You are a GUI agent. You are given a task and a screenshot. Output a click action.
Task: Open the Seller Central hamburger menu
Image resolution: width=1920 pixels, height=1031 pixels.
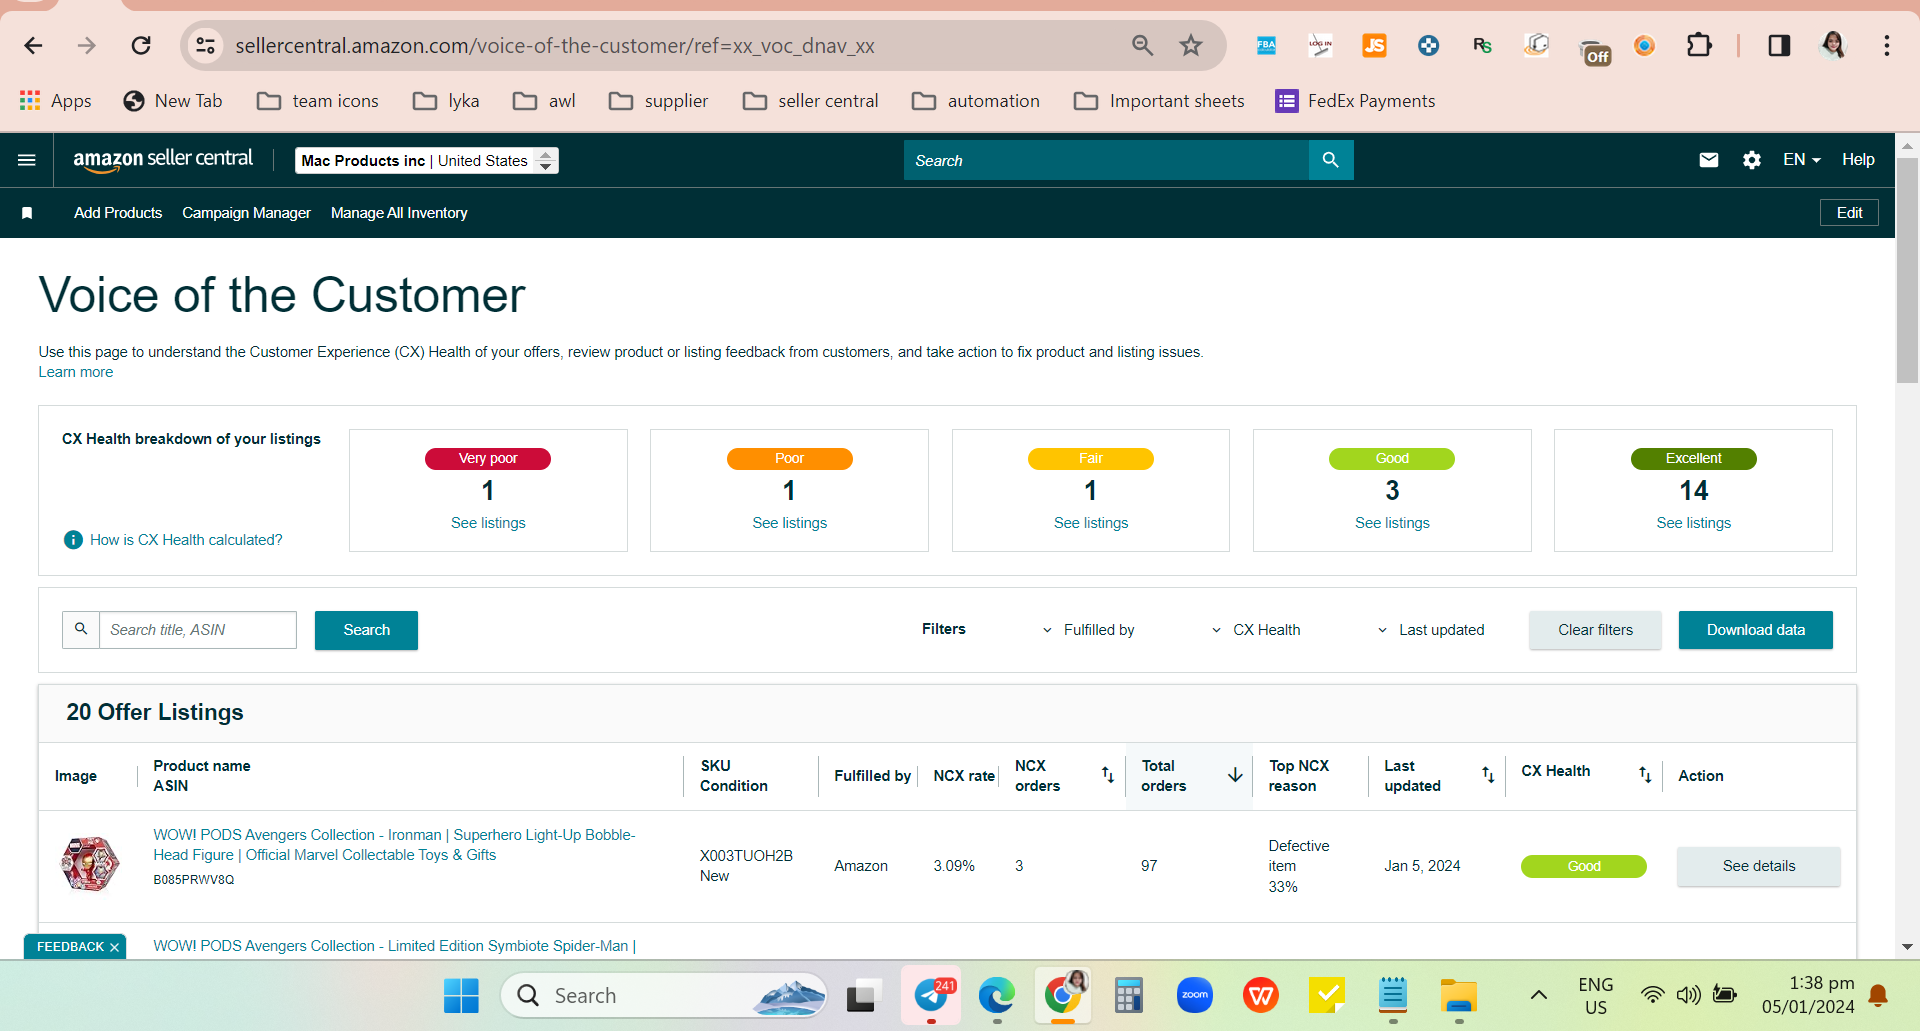(x=27, y=160)
